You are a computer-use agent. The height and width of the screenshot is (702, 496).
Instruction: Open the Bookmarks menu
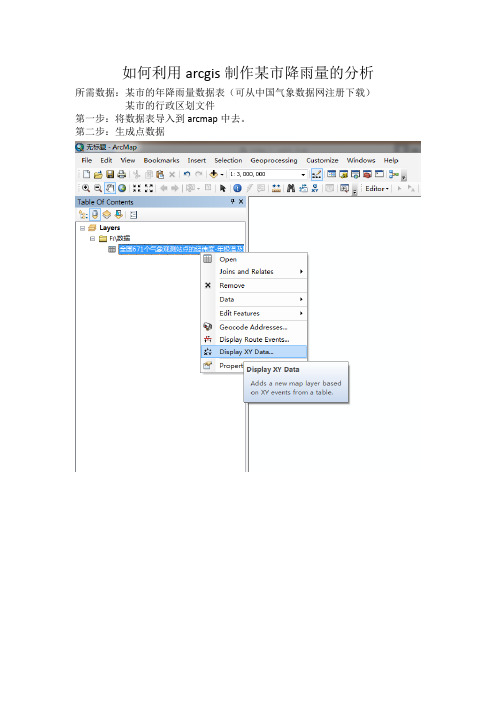point(161,160)
